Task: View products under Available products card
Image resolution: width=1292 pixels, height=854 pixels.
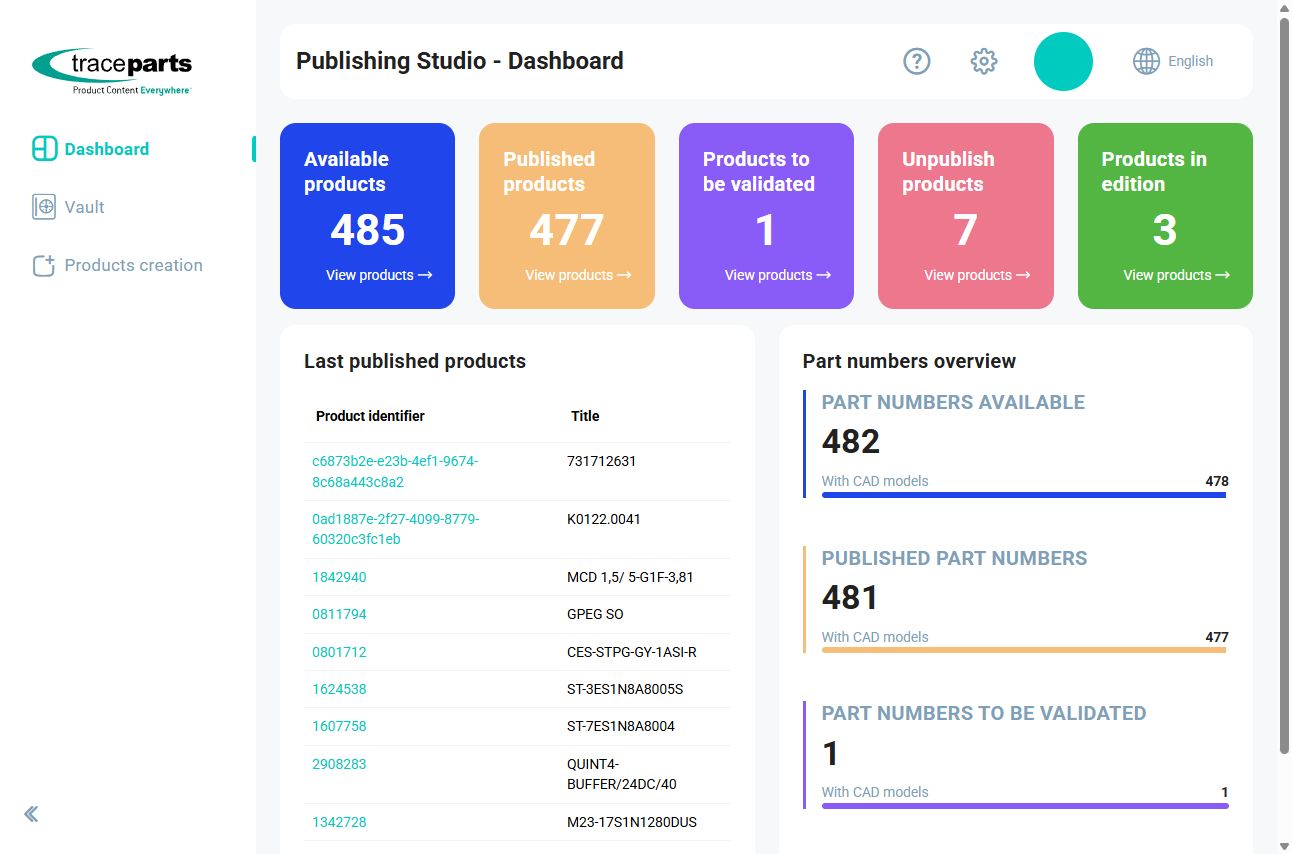Action: click(379, 275)
